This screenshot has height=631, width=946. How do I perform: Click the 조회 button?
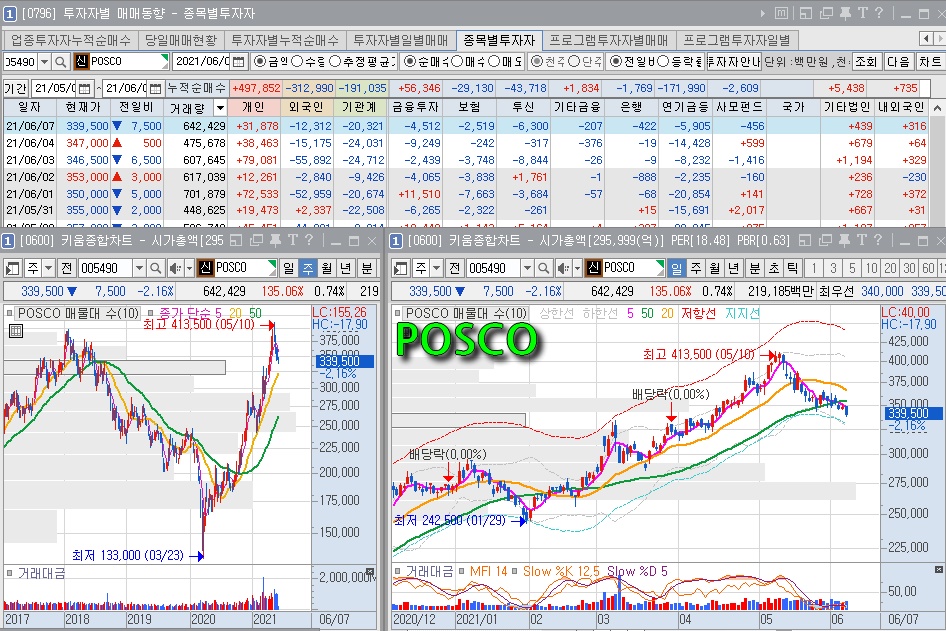tap(866, 62)
